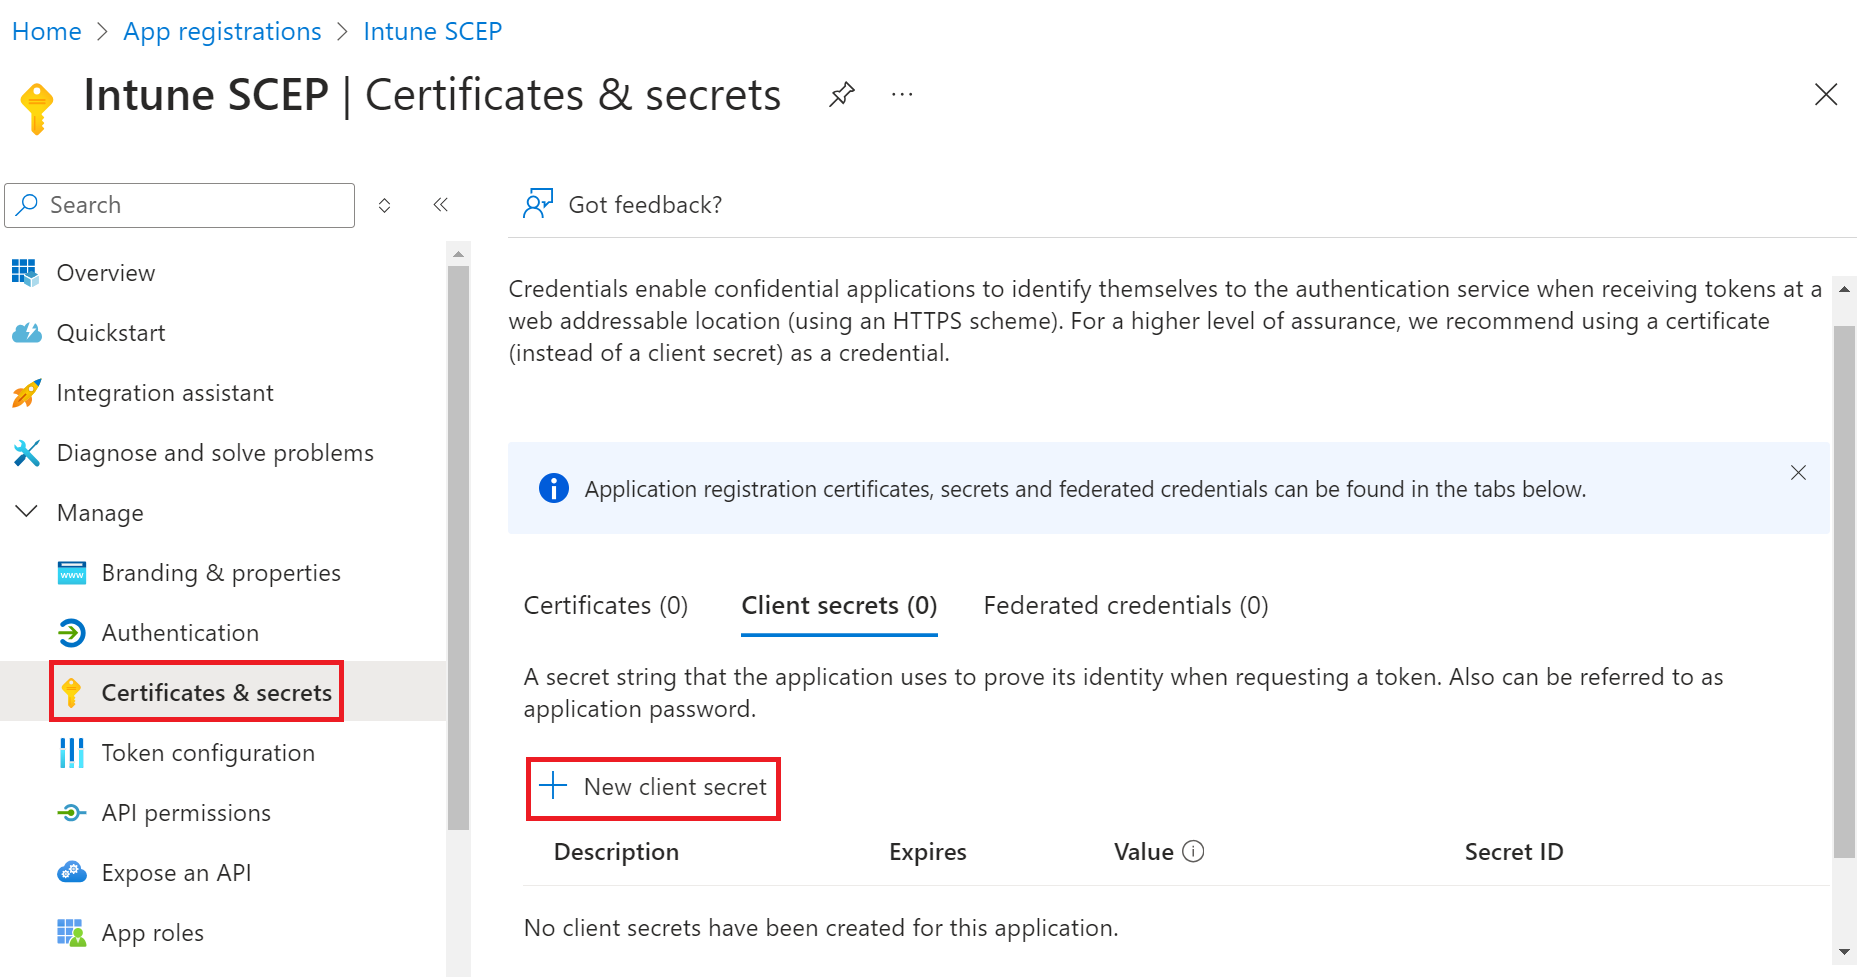The width and height of the screenshot is (1858, 977).
Task: Collapse the Manage section
Action: click(x=27, y=512)
